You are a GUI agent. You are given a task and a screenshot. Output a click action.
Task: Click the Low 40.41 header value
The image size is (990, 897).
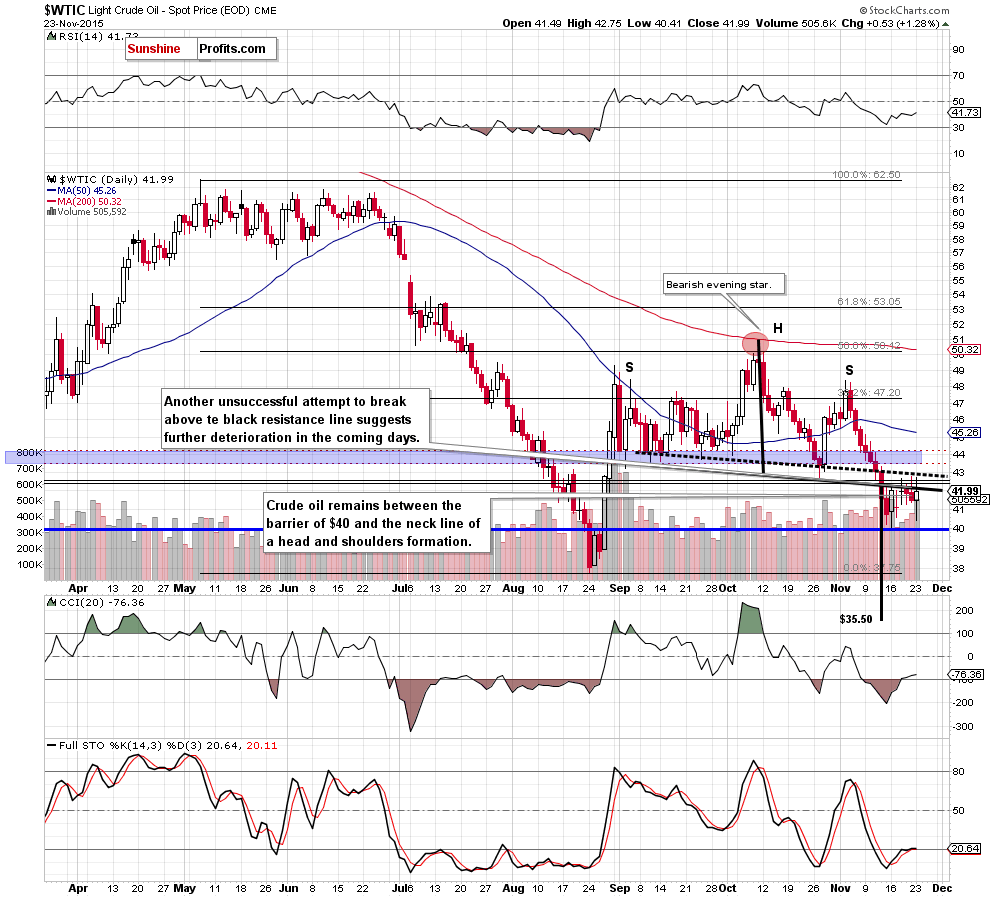pyautogui.click(x=654, y=23)
